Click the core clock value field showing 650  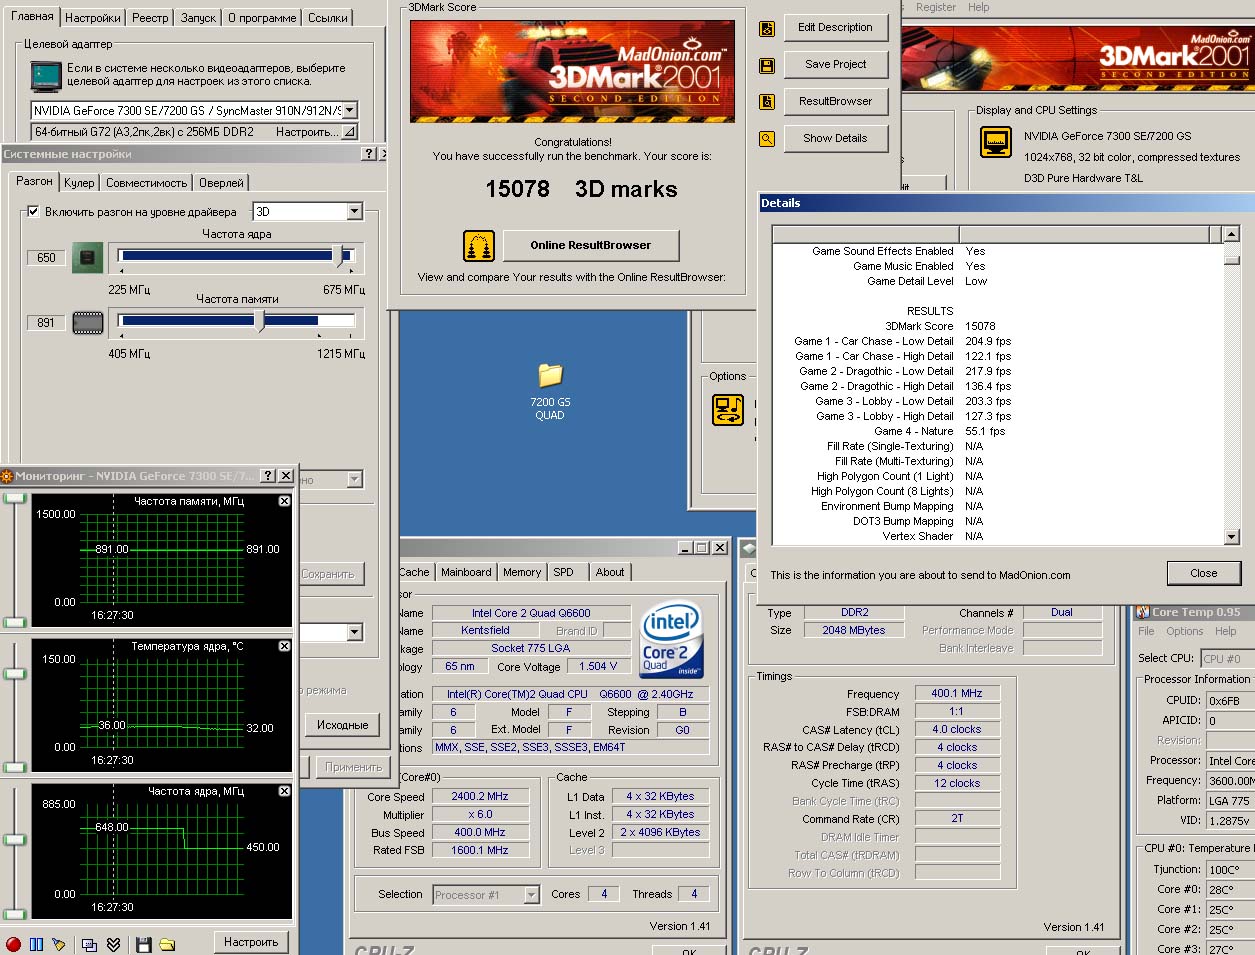click(x=46, y=258)
